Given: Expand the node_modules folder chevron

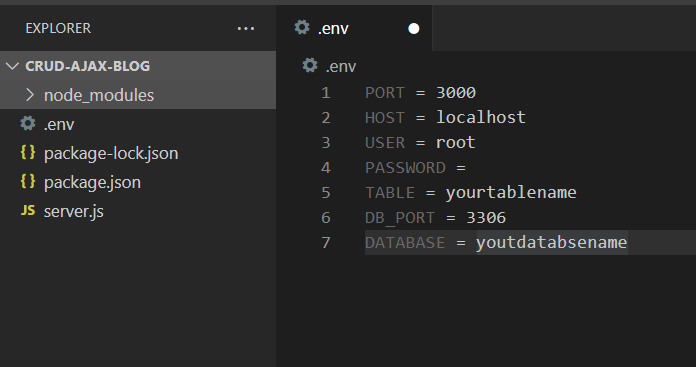Looking at the screenshot, I should click(30, 95).
